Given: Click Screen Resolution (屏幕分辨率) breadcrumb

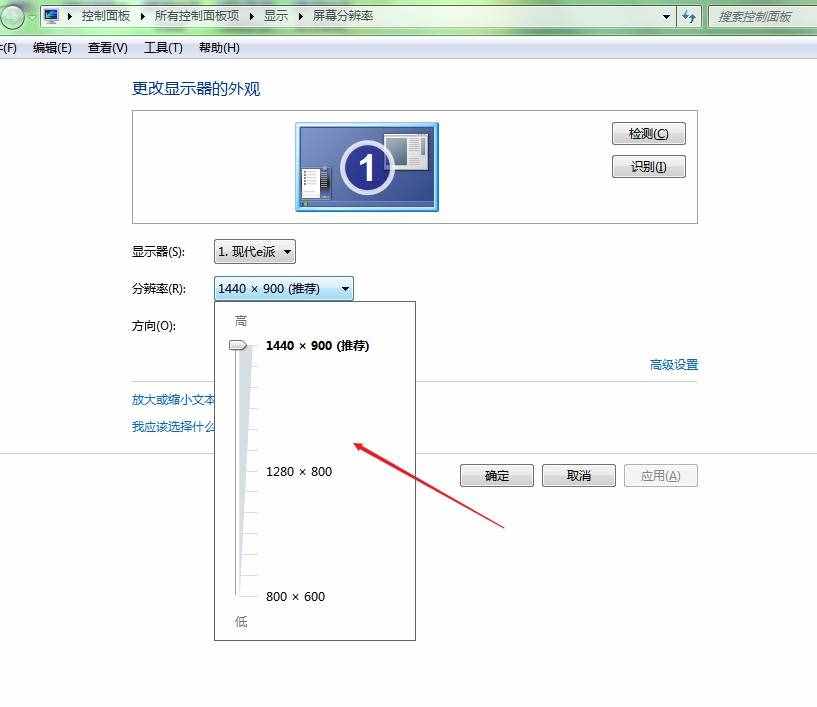Looking at the screenshot, I should point(343,16).
